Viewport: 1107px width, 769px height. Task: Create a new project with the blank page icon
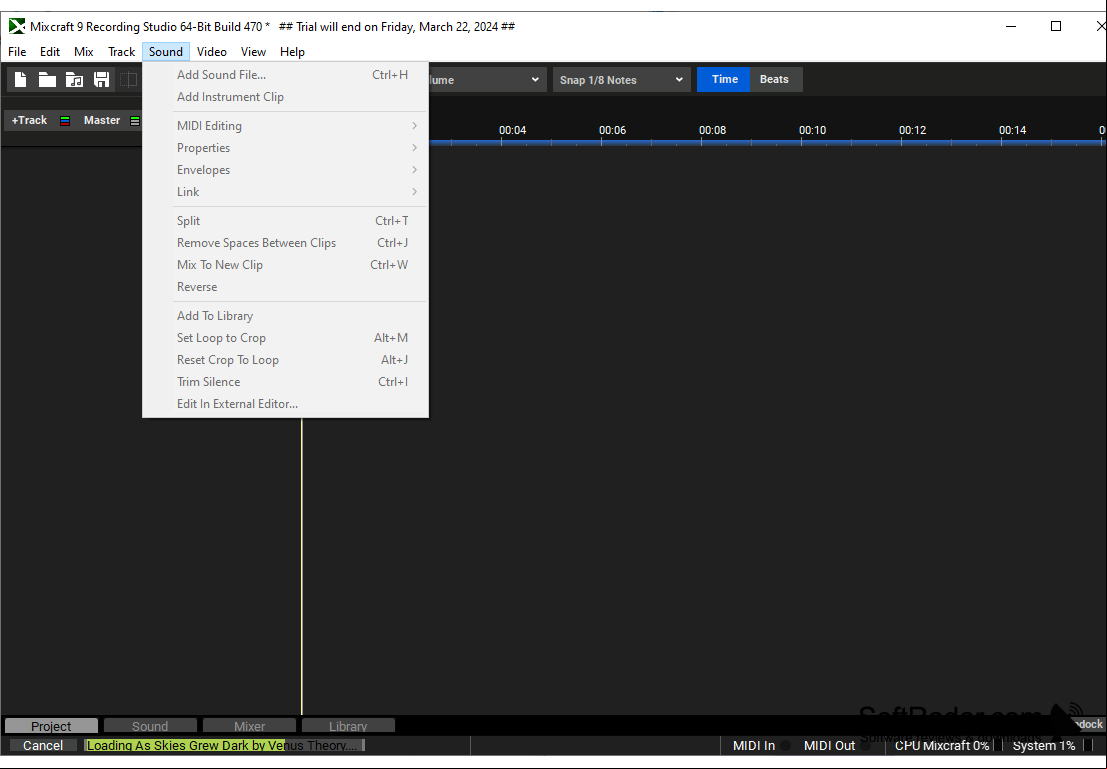click(x=20, y=80)
